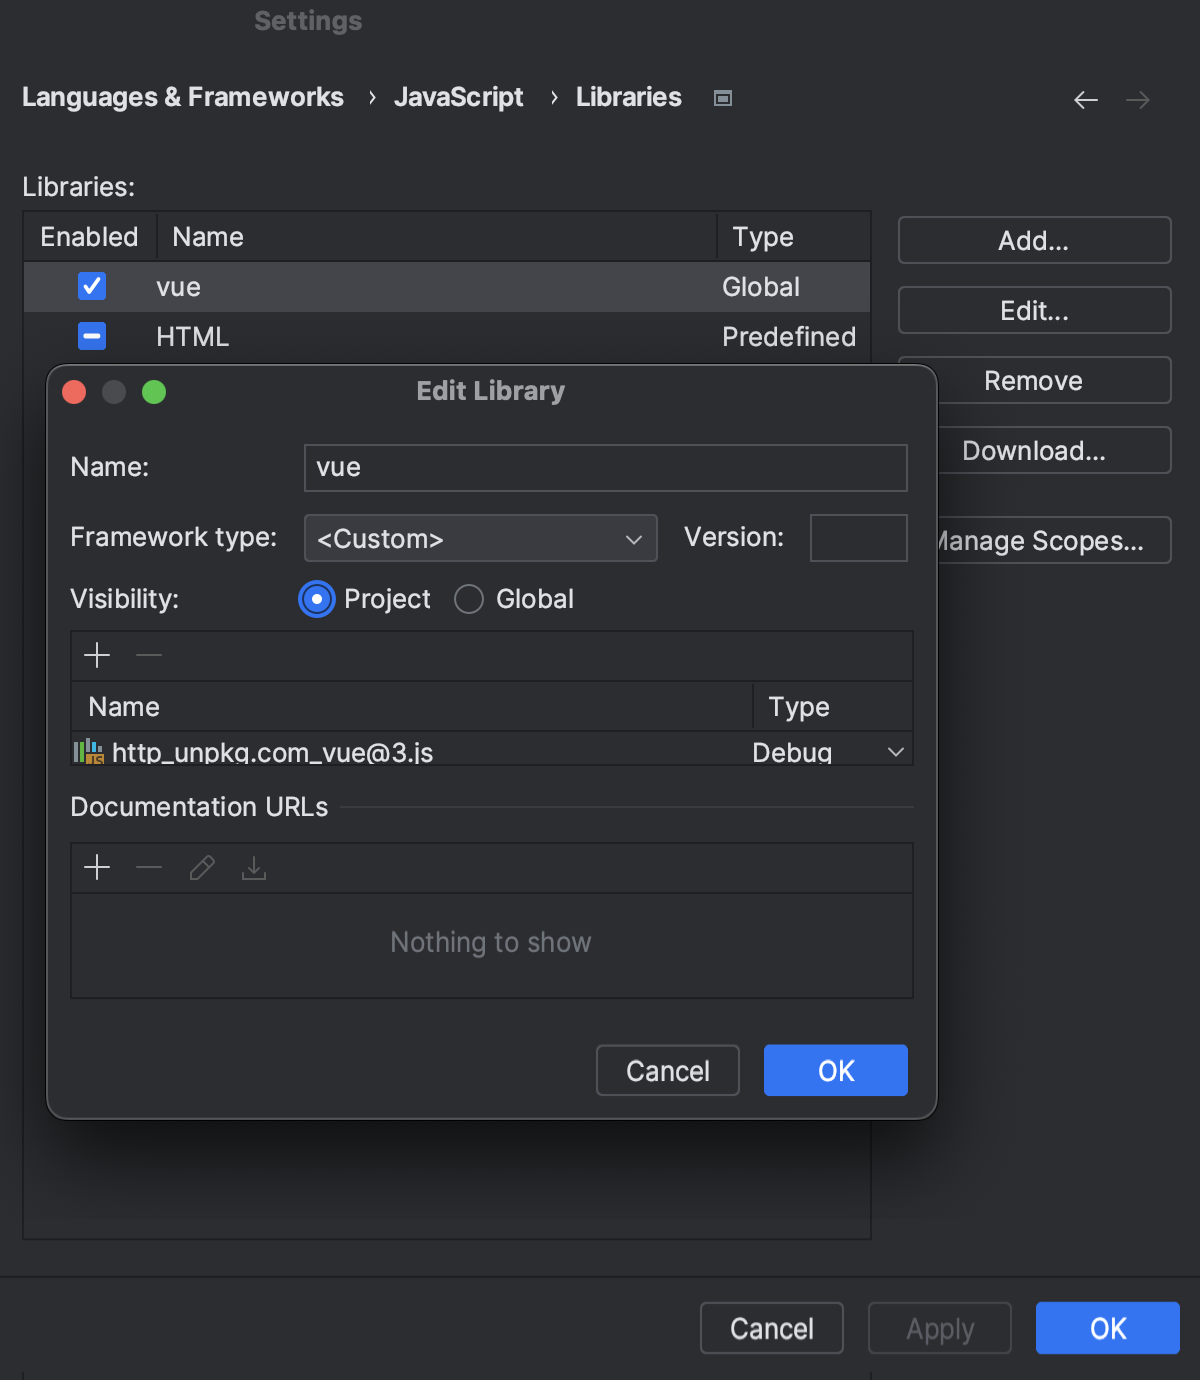Navigate to JavaScript via breadcrumb
1200x1380 pixels.
(x=459, y=97)
